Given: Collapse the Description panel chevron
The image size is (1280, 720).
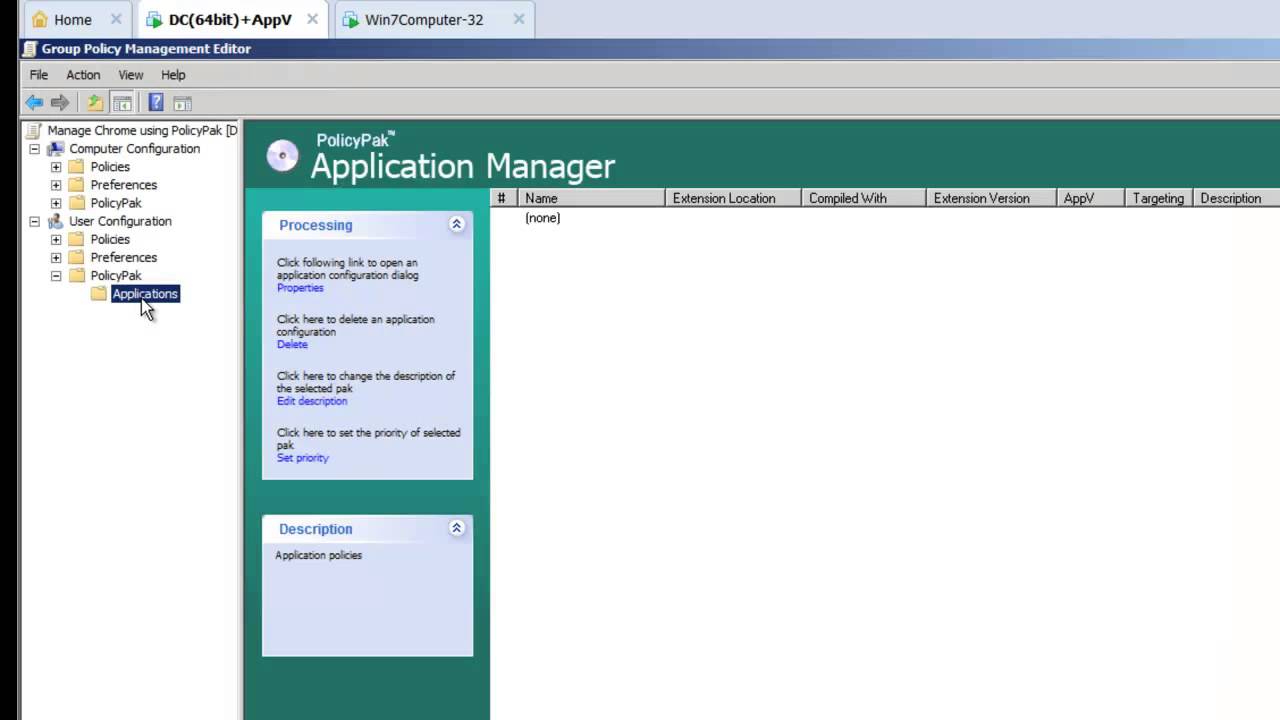Looking at the screenshot, I should point(456,528).
